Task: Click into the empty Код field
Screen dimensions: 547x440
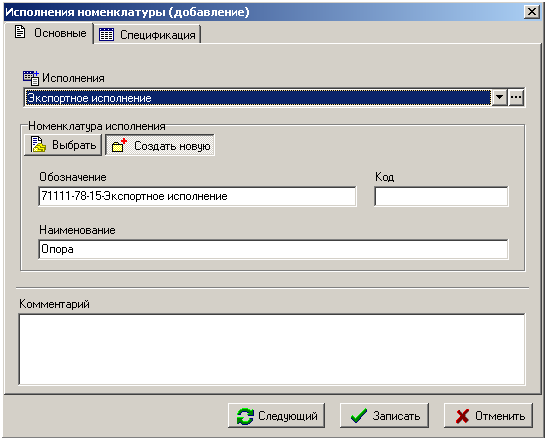Action: (441, 196)
